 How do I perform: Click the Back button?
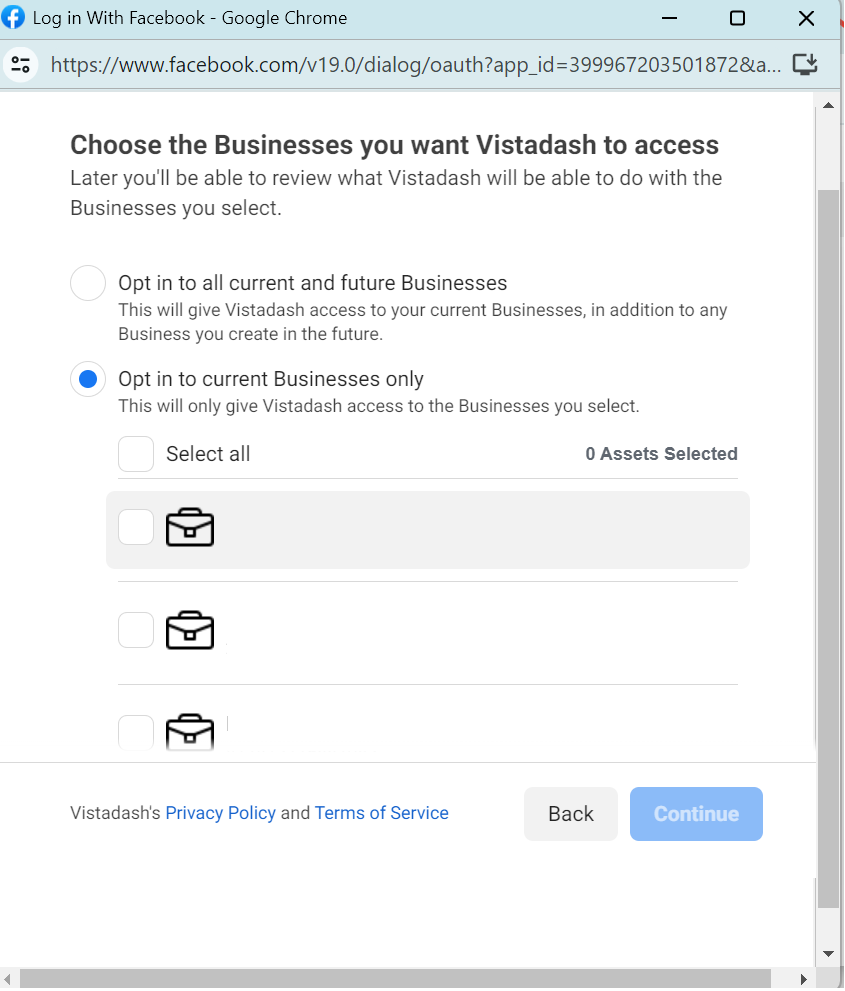point(571,814)
